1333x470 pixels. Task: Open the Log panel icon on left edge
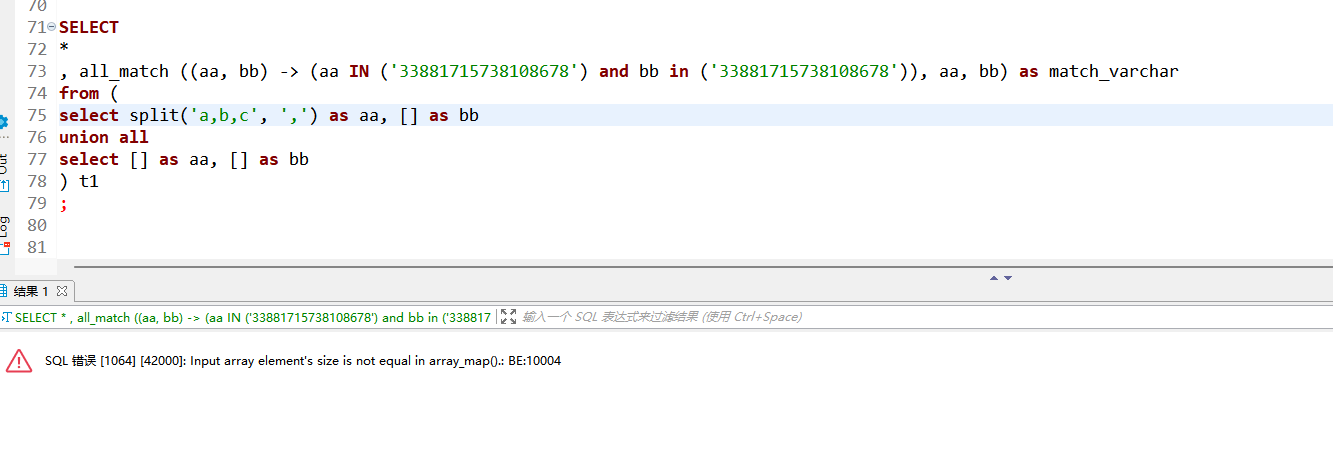click(x=4, y=232)
